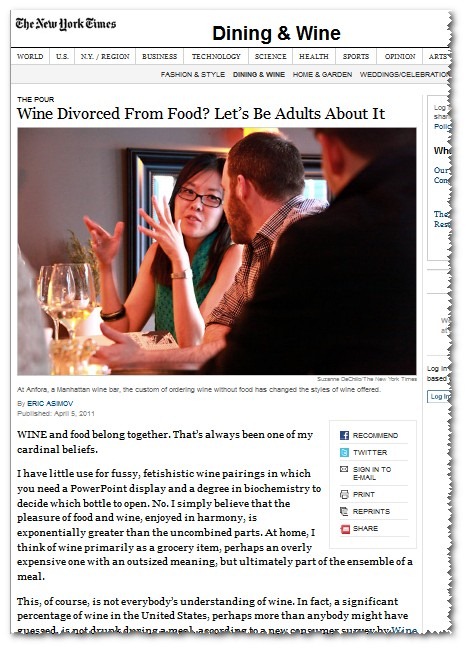Image resolution: width=469 pixels, height=651 pixels.
Task: Open the Opinion section tab
Action: (400, 56)
